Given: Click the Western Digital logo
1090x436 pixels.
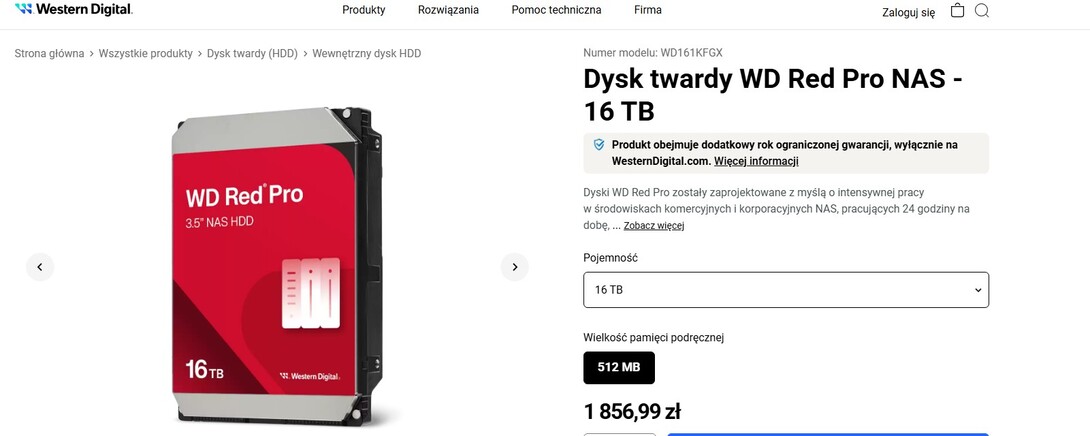Looking at the screenshot, I should coord(74,10).
